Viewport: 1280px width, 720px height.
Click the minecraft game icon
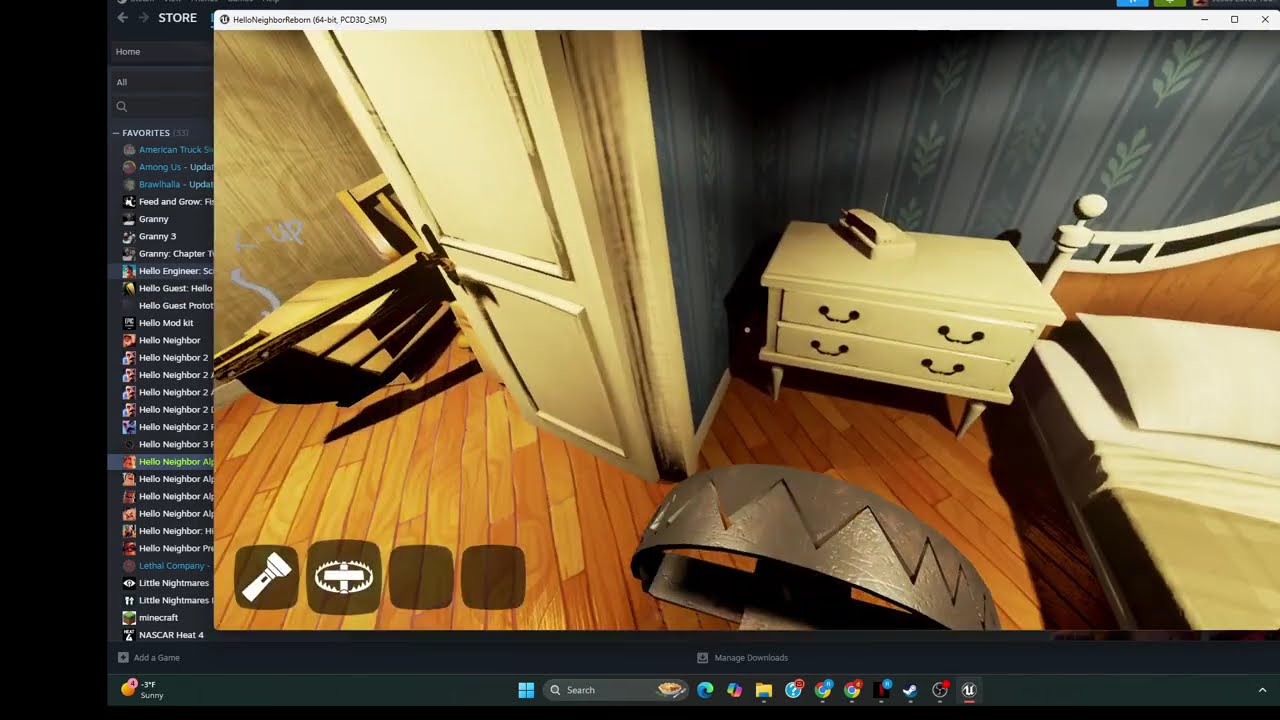[129, 618]
